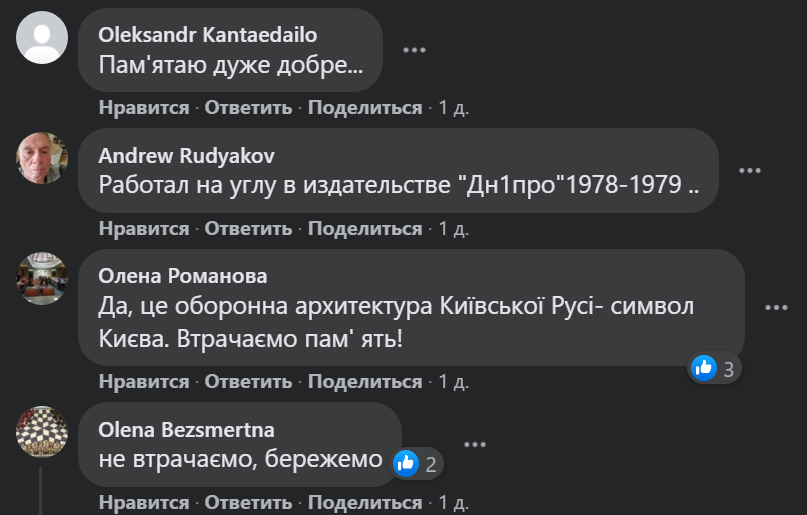This screenshot has width=807, height=515.
Task: Like Andrew Rudyakov's comment via Нравится
Action: pos(144,229)
